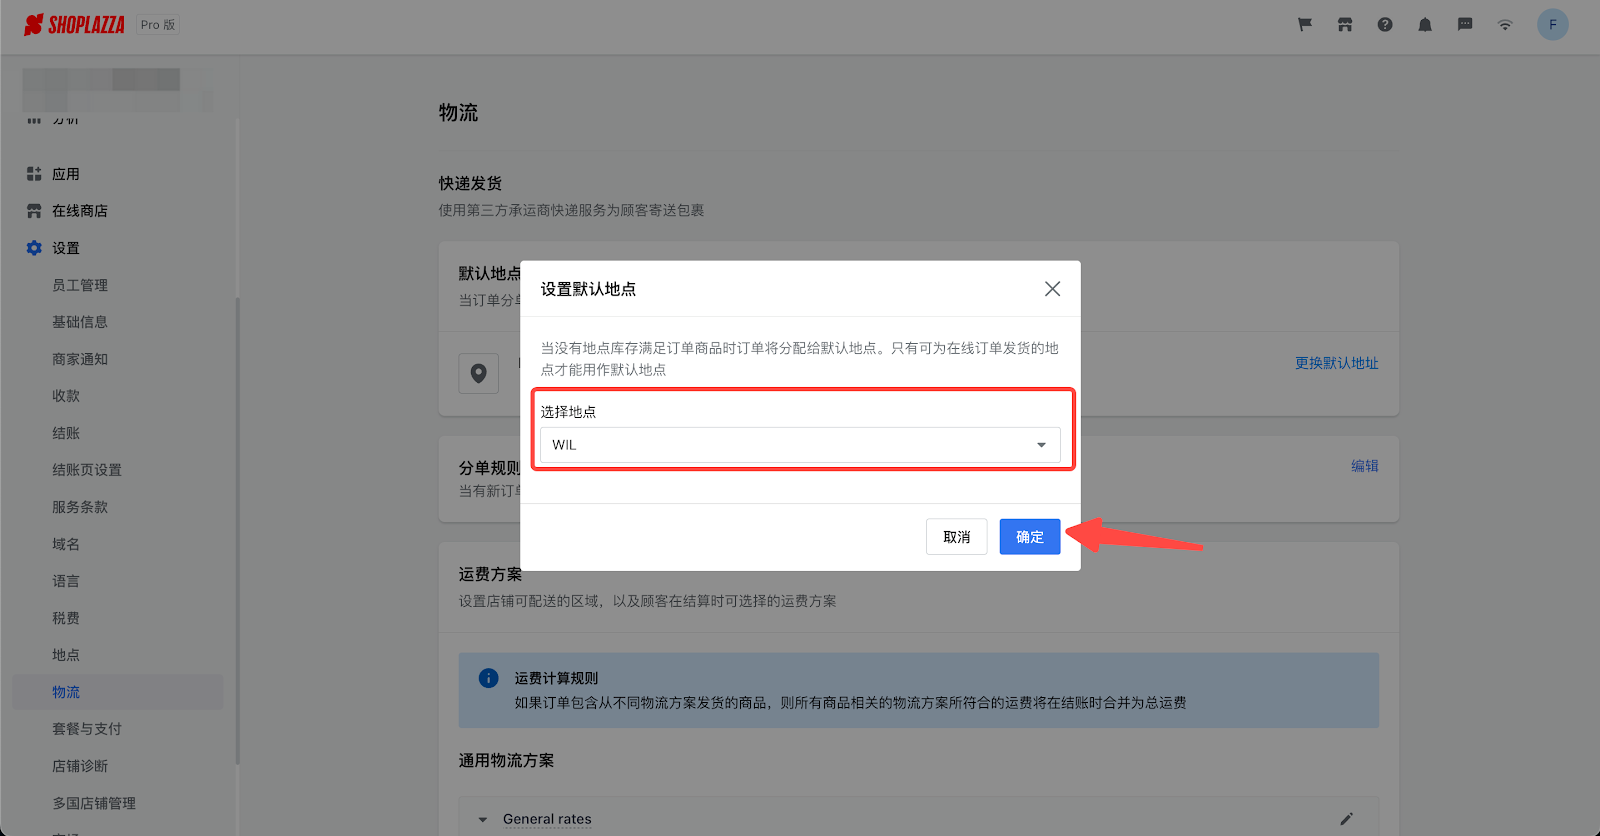The height and width of the screenshot is (836, 1600).
Task: Close the 设置默认地点 dialog
Action: [x=1053, y=289]
